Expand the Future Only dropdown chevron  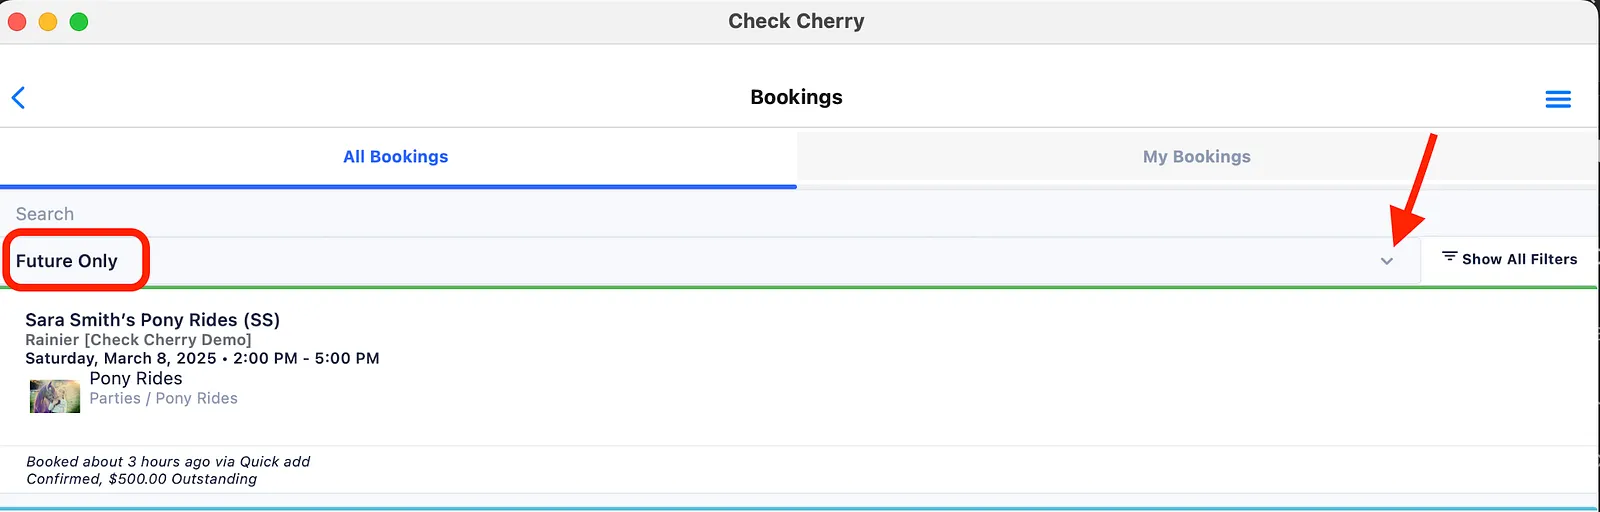(1387, 261)
